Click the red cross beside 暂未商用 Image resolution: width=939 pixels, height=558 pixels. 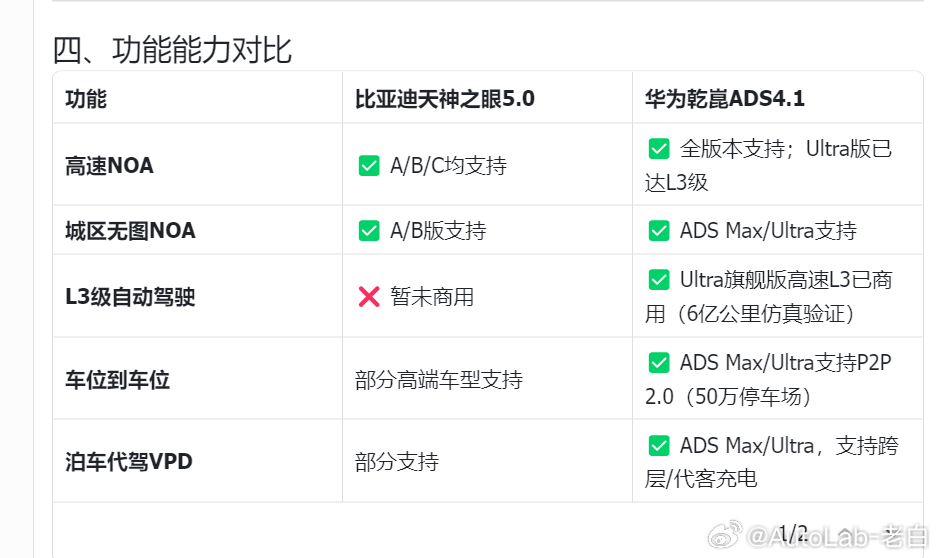[369, 296]
